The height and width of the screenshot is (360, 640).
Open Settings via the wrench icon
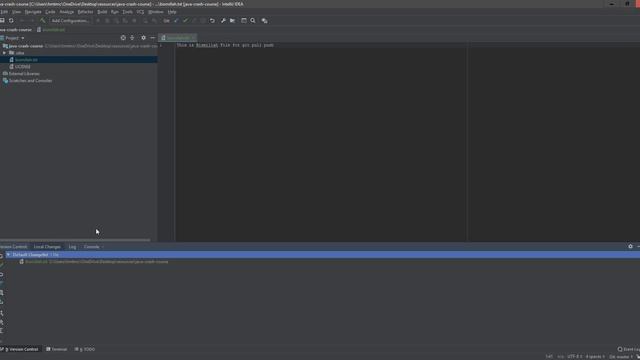(x=223, y=20)
